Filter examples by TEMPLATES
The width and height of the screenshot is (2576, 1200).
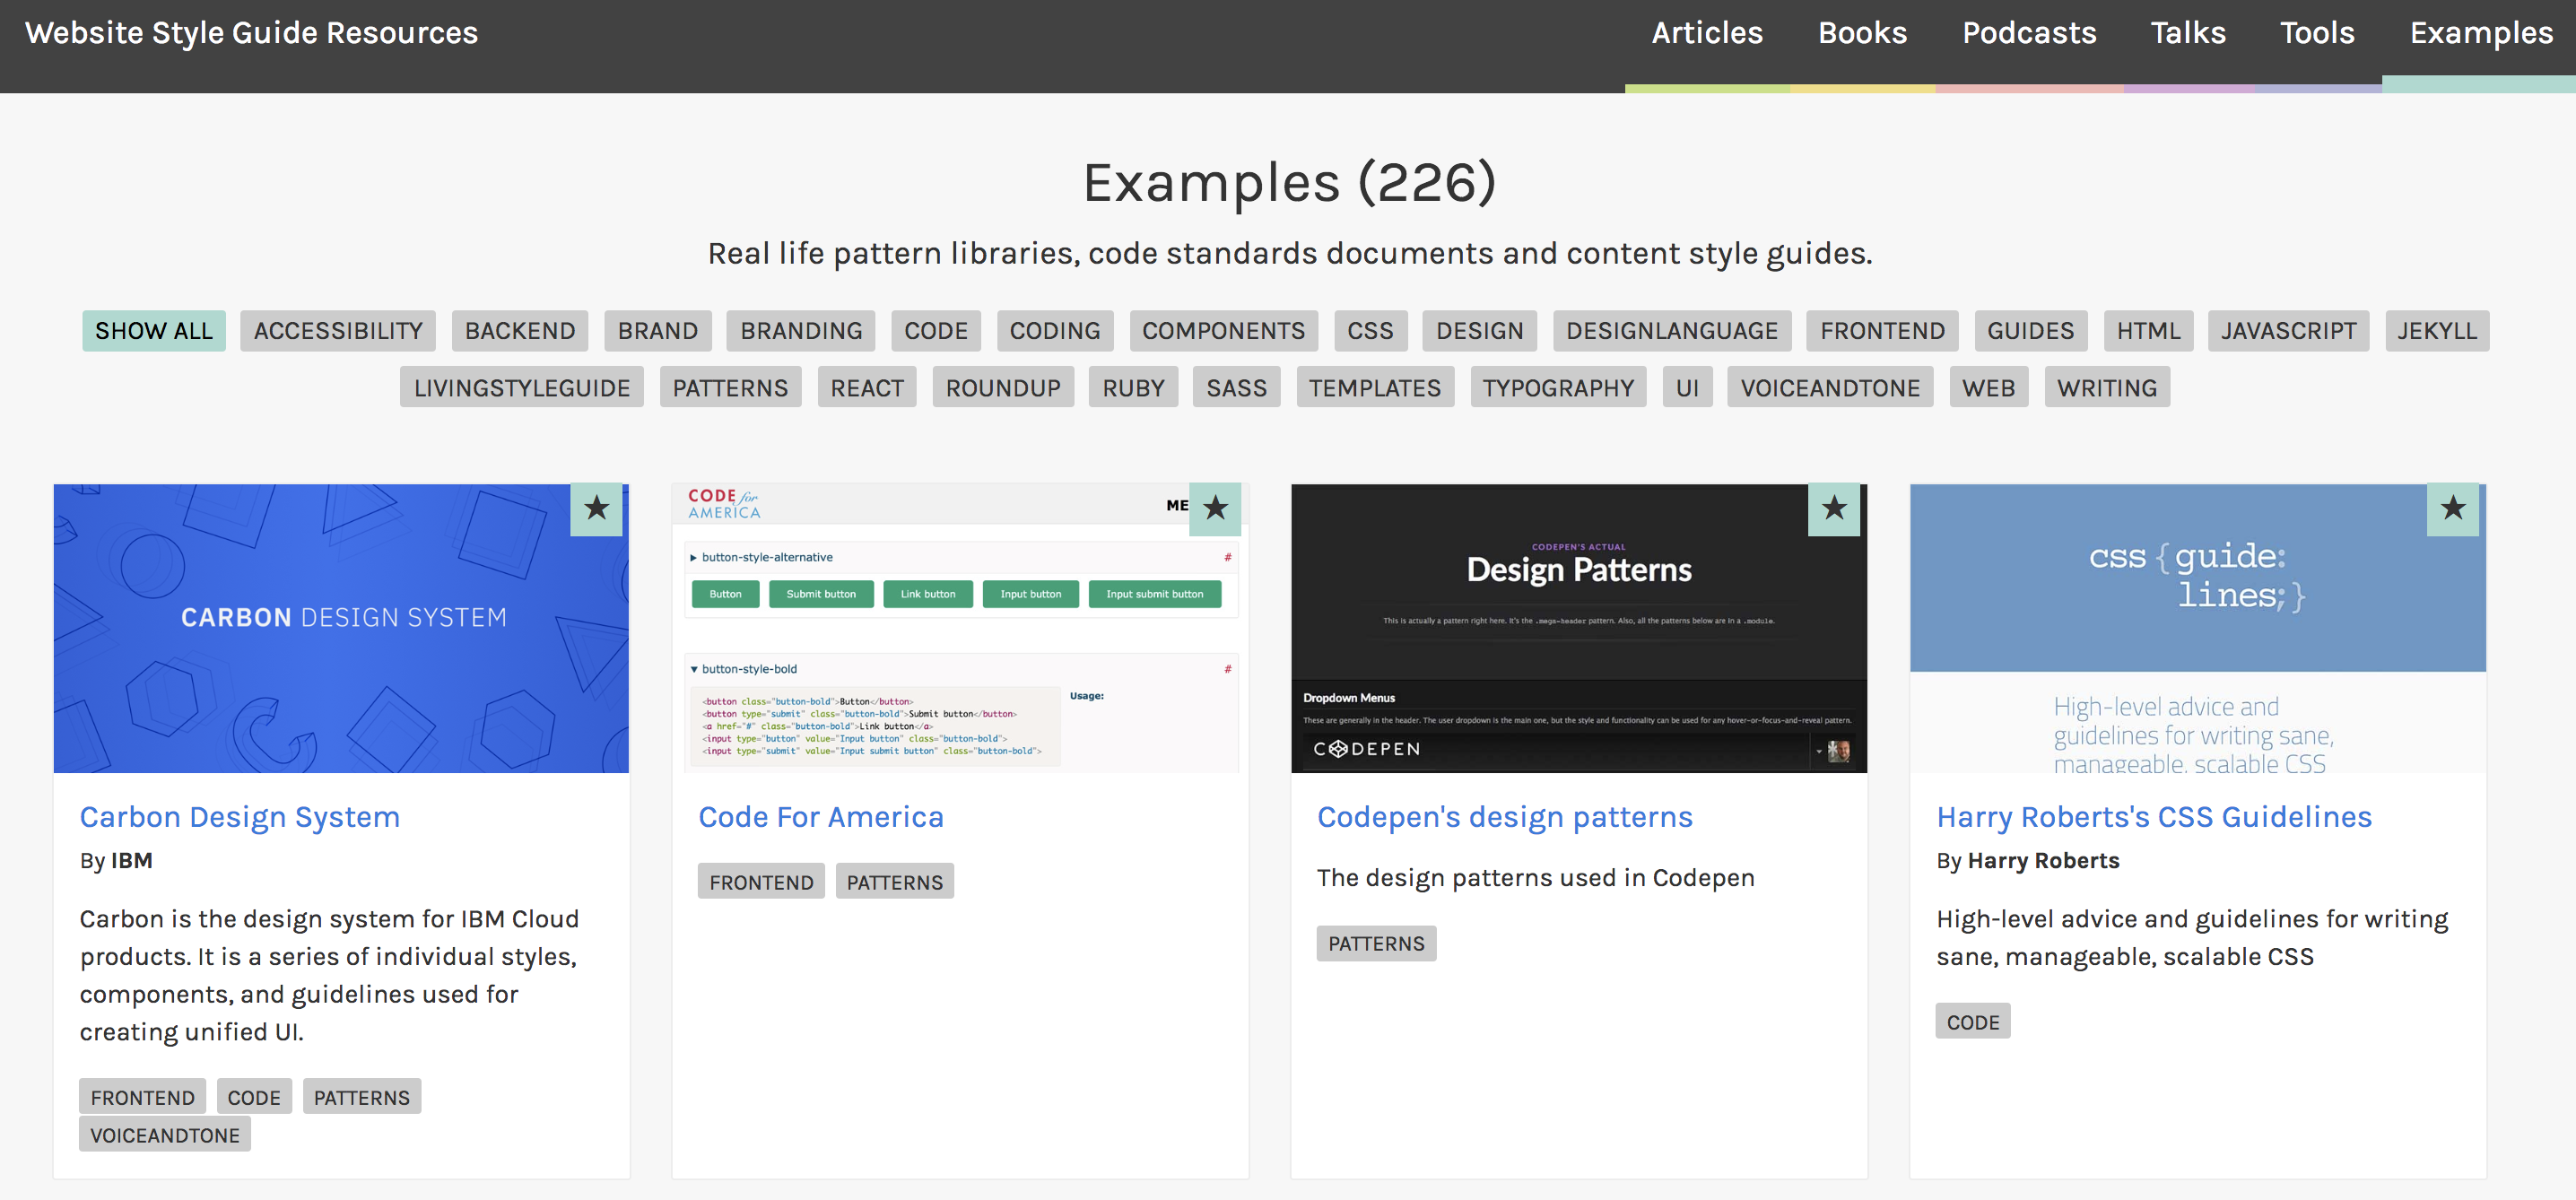pyautogui.click(x=1375, y=388)
